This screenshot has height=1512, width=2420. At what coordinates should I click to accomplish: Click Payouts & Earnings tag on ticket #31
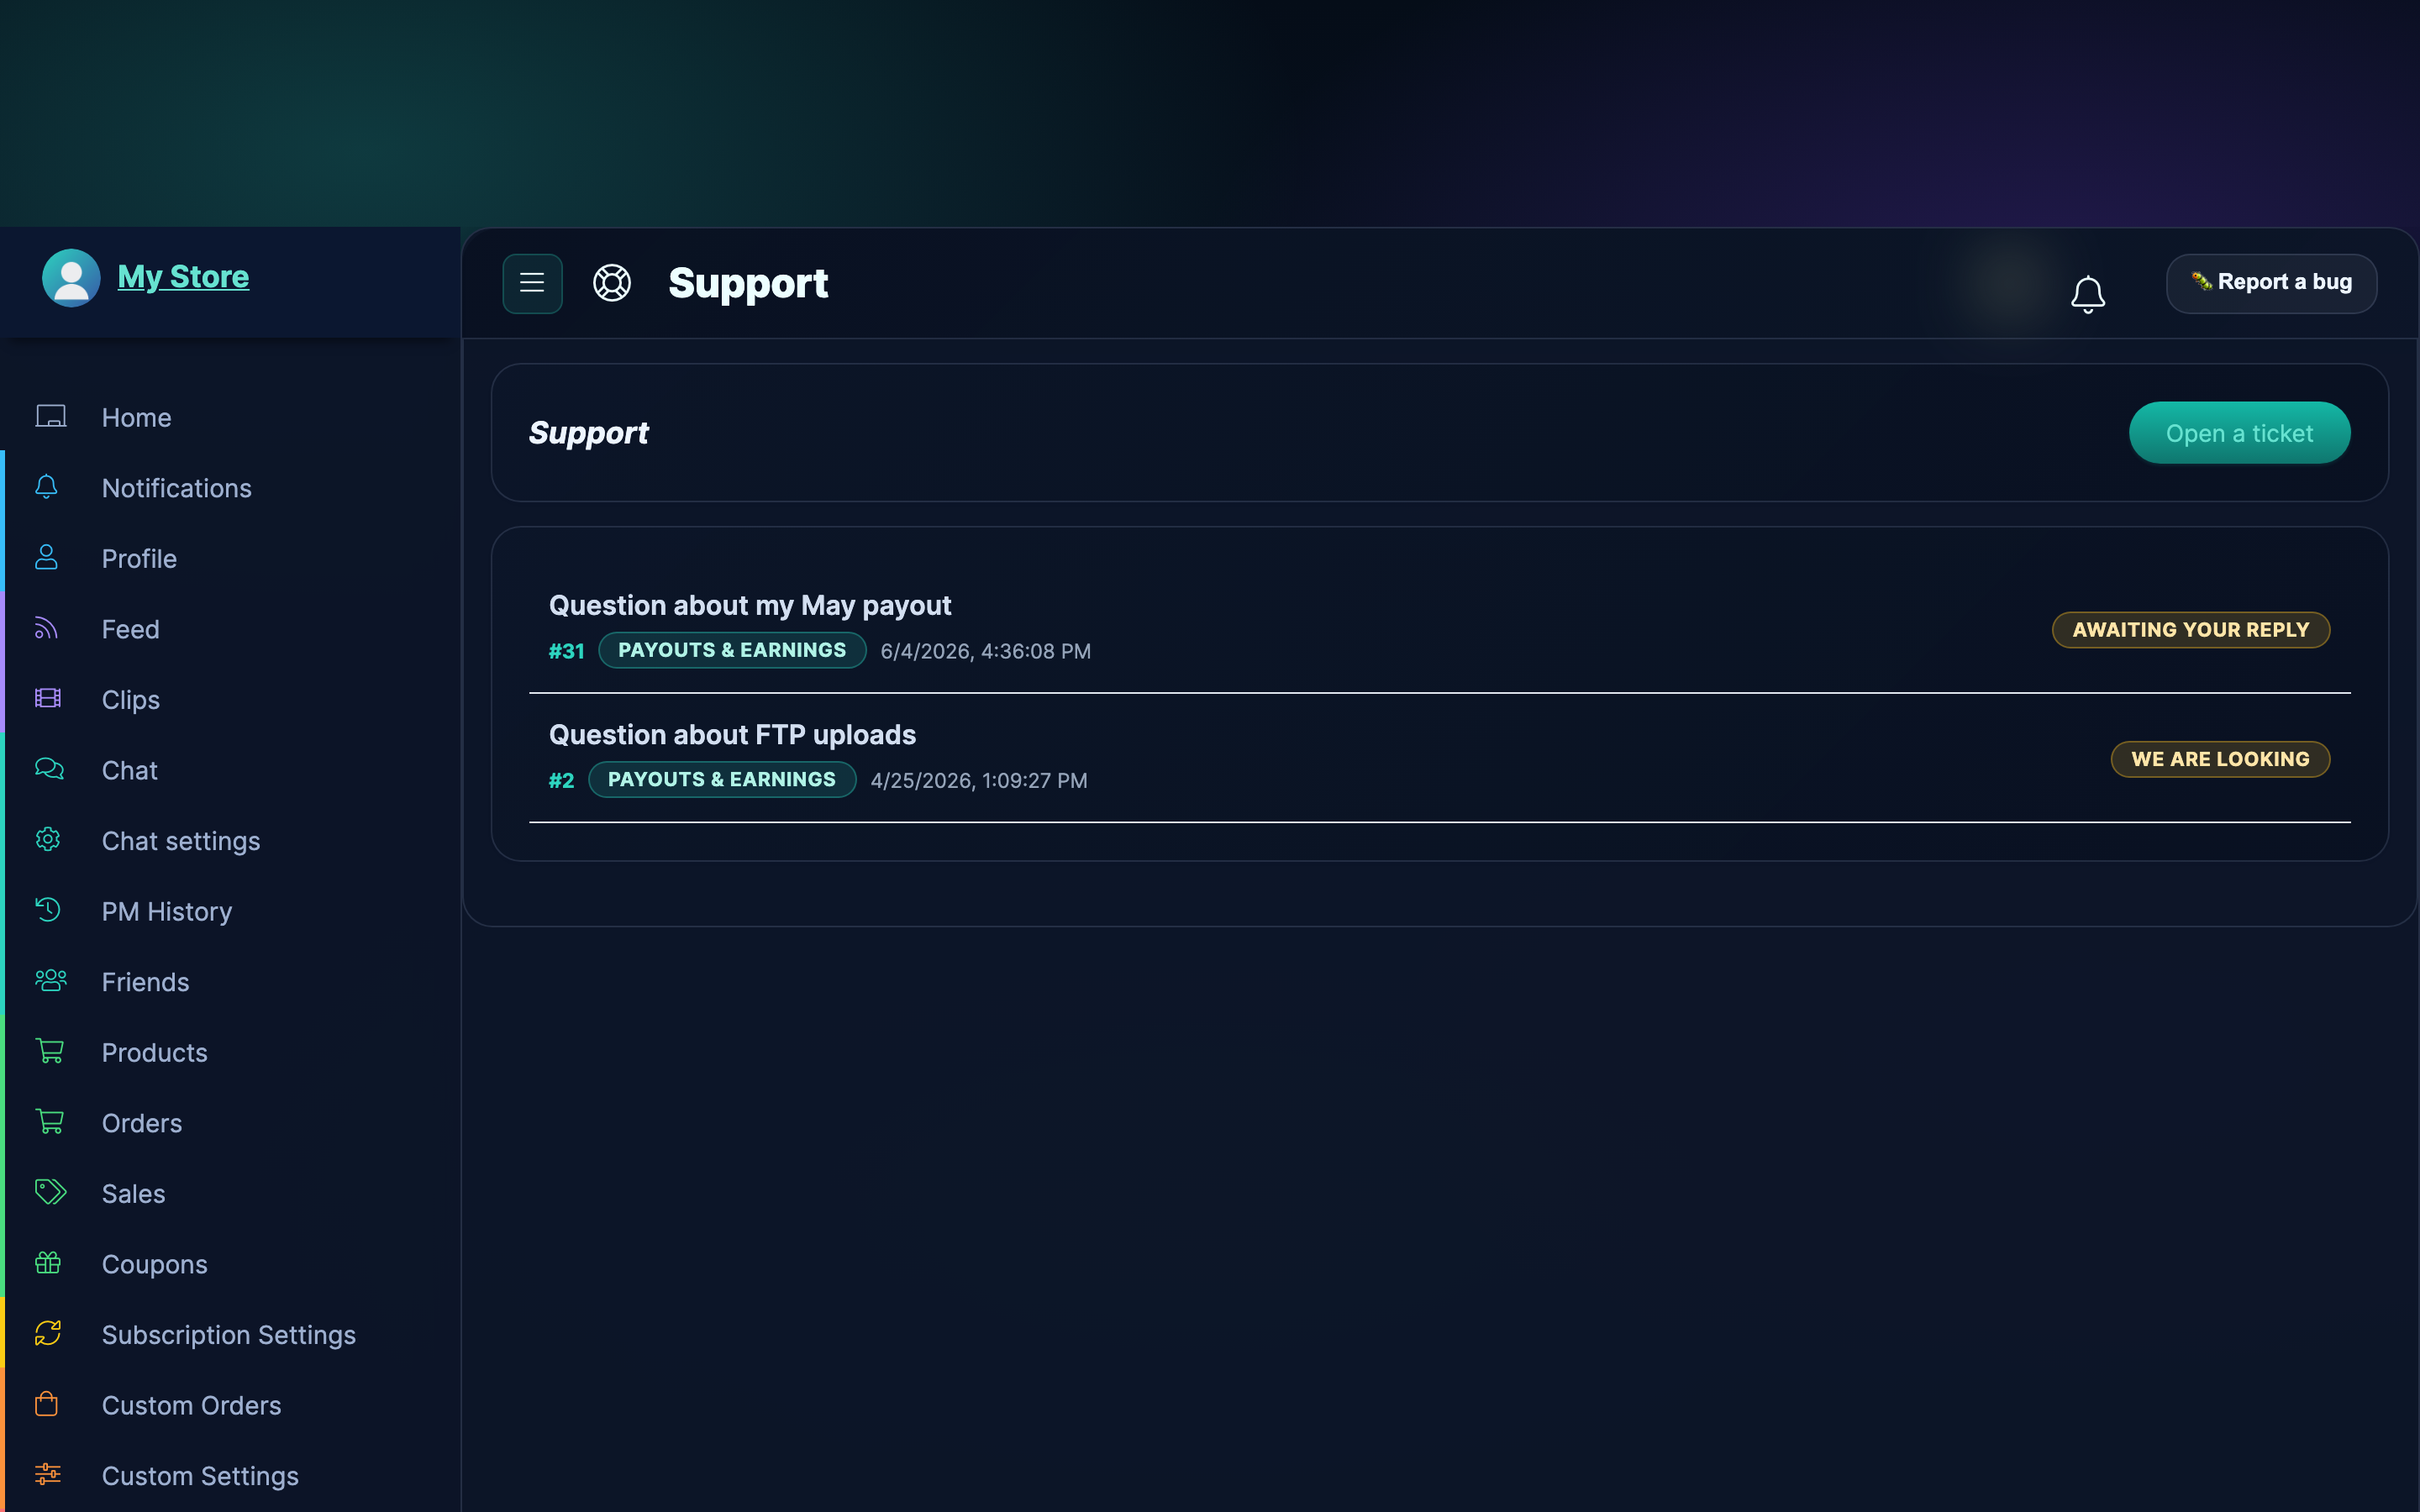(x=732, y=650)
